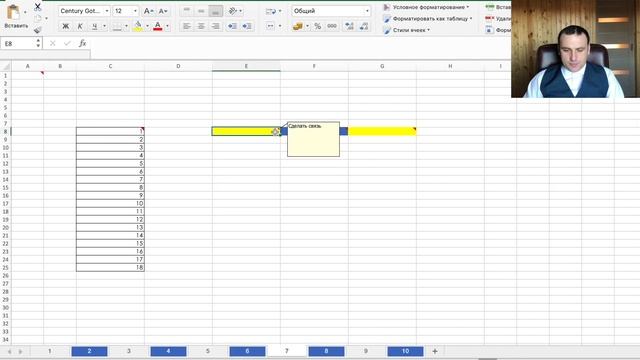Viewport: 640px width, 360px height.
Task: Apply the currency number format icon
Action: (x=298, y=26)
